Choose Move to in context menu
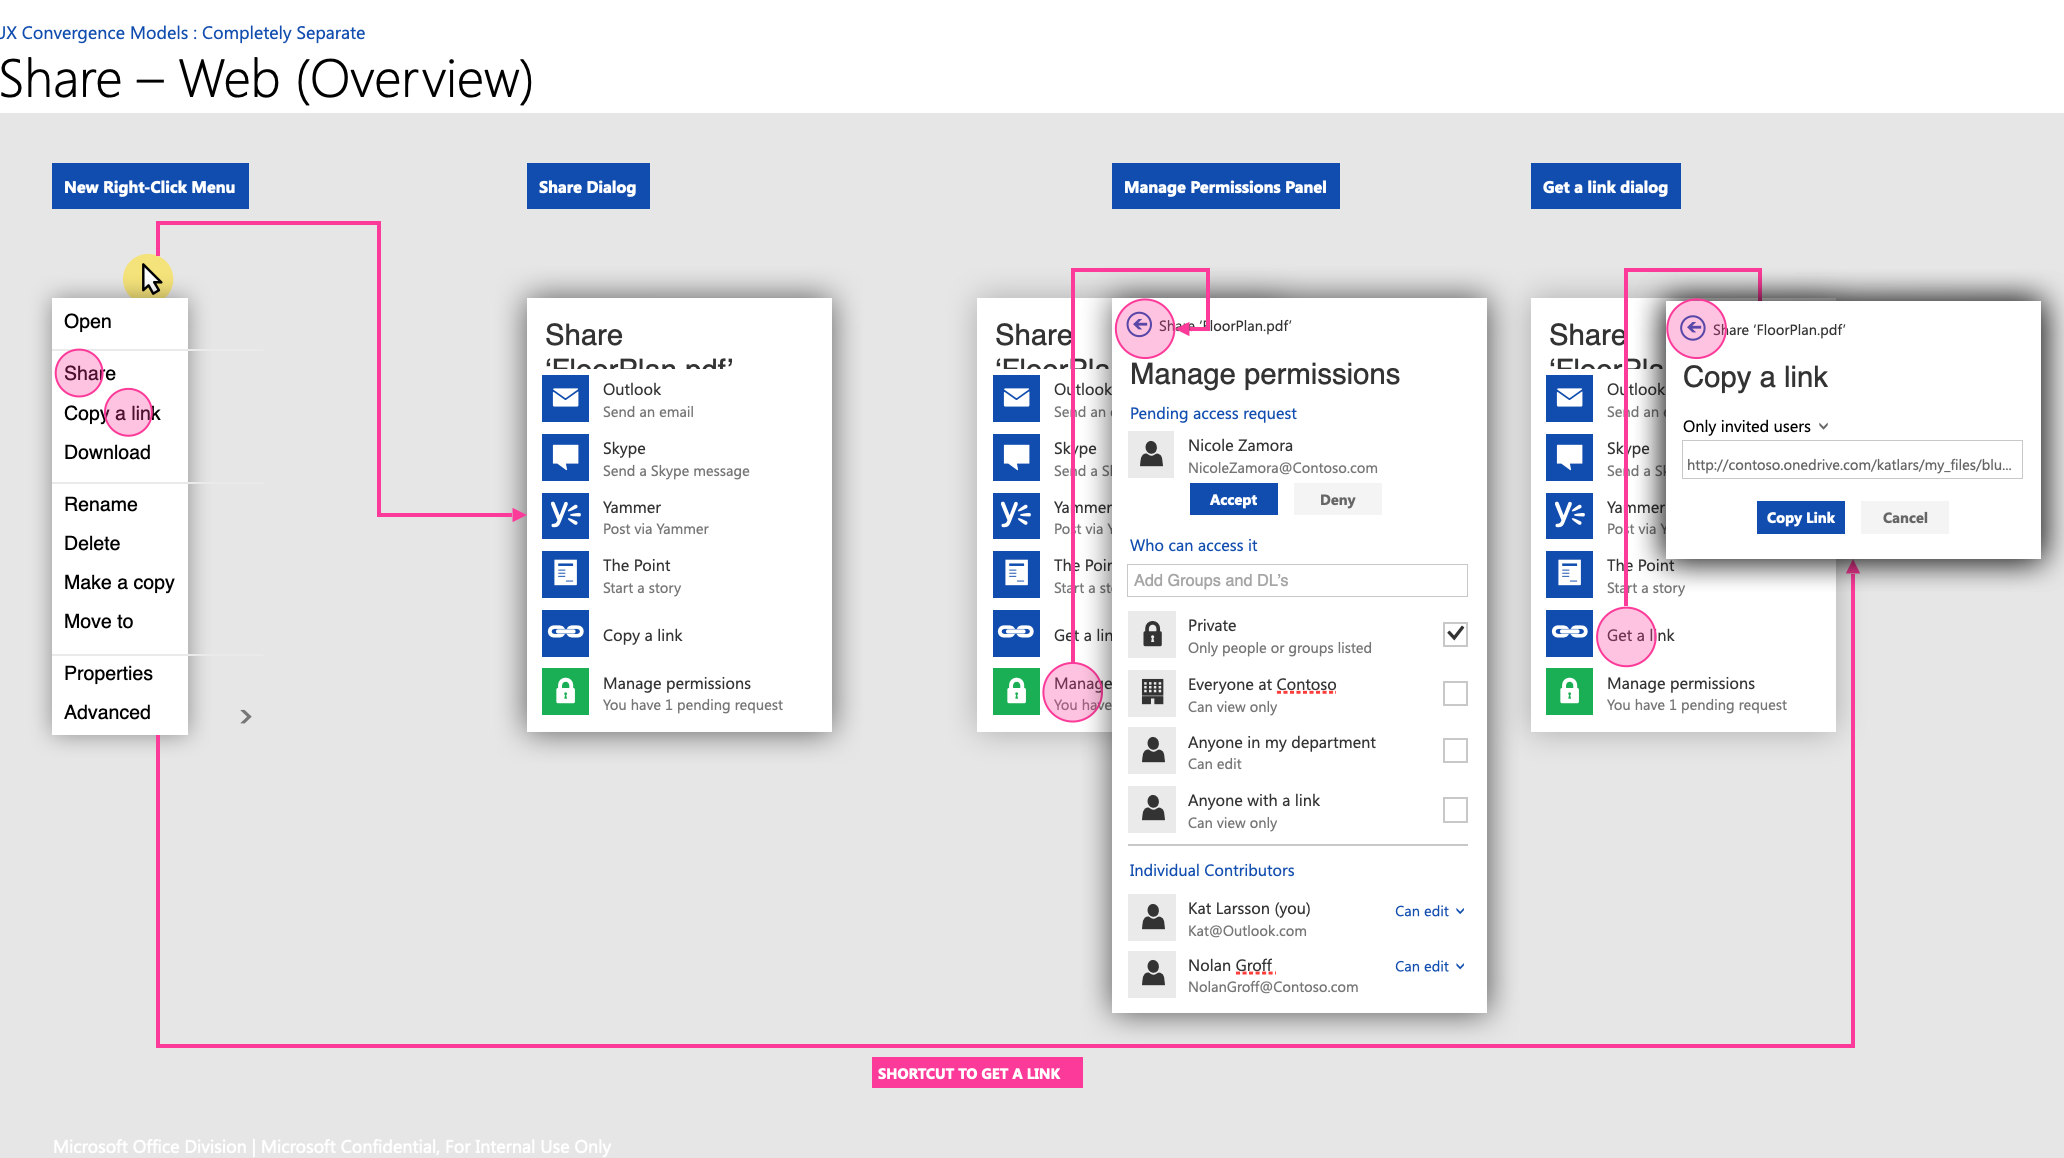 (x=98, y=621)
